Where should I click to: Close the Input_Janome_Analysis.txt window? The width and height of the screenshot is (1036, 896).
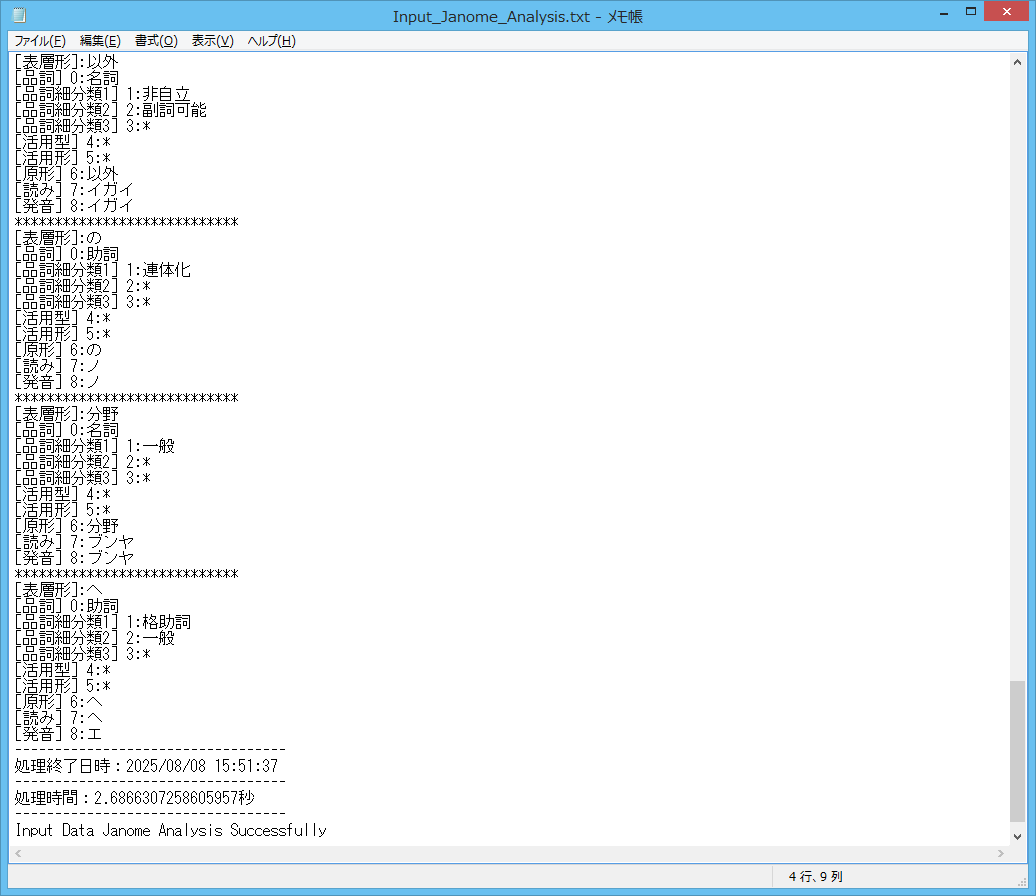1006,12
